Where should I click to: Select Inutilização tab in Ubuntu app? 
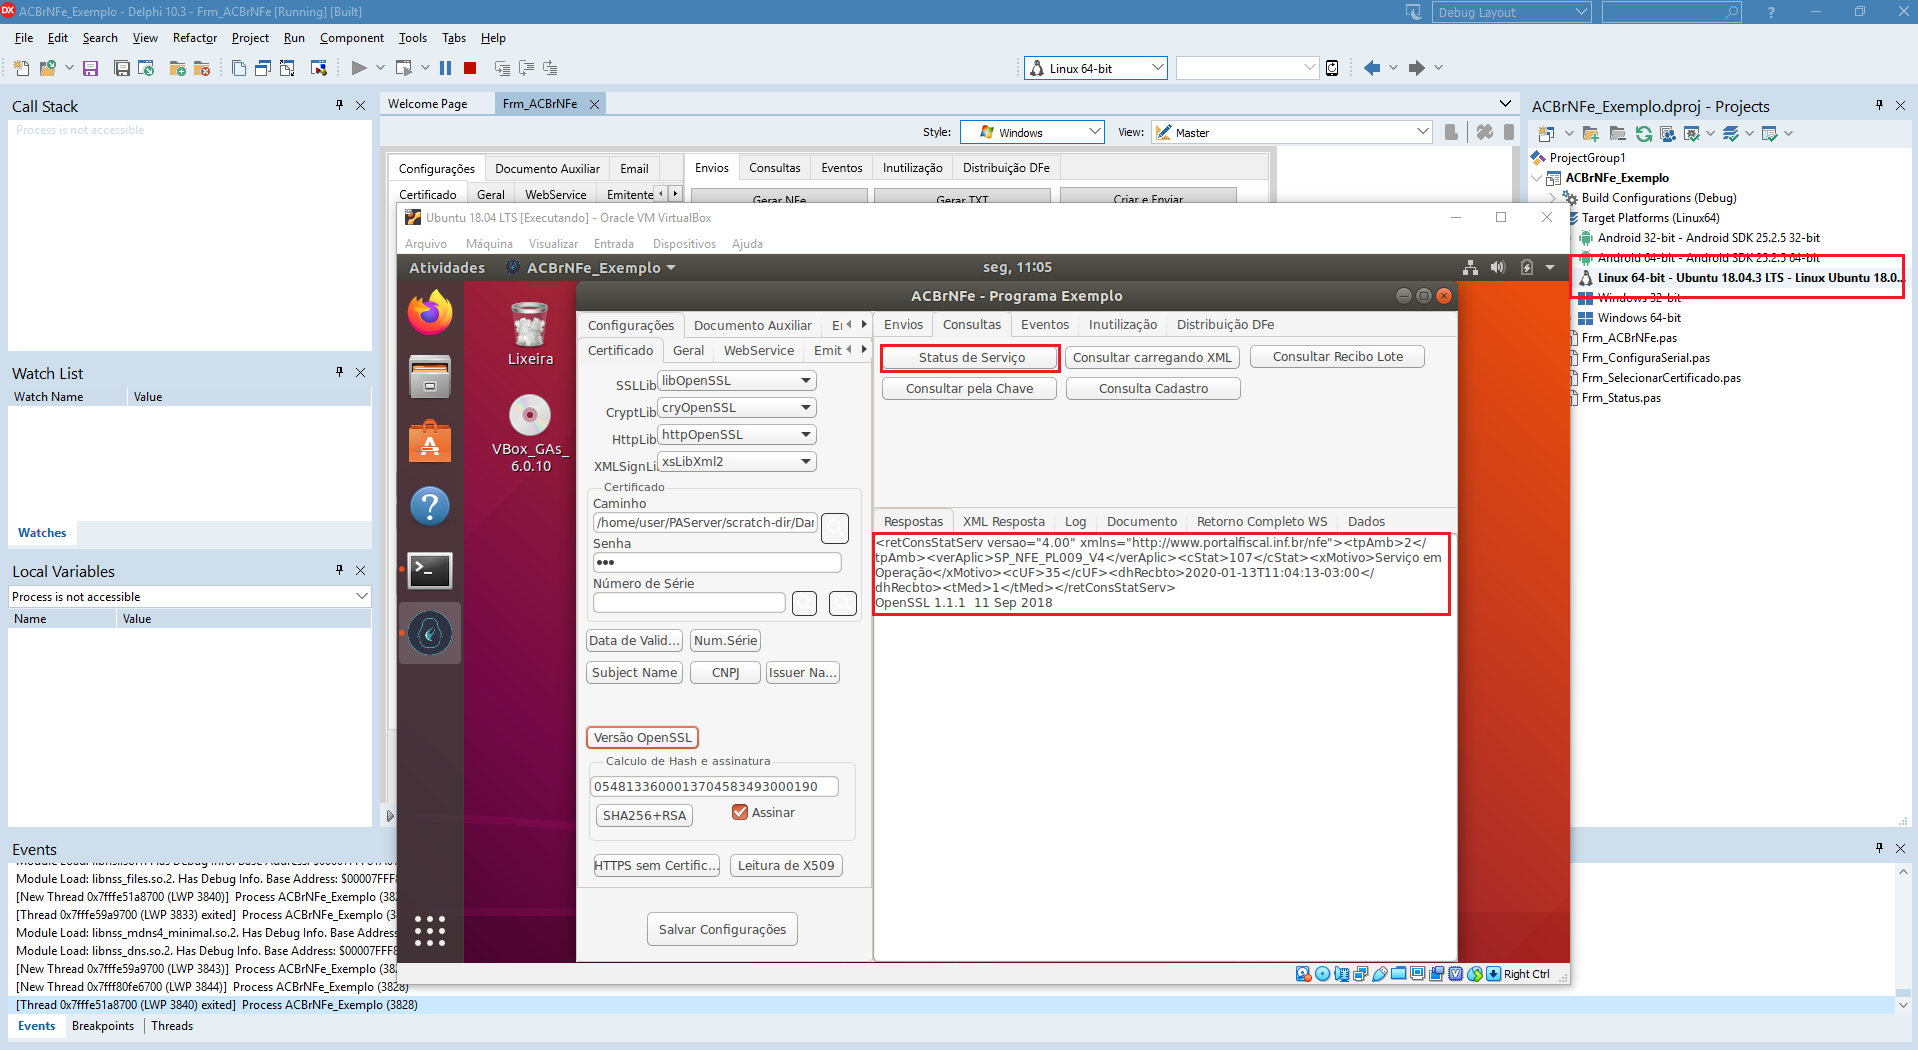tap(1122, 325)
